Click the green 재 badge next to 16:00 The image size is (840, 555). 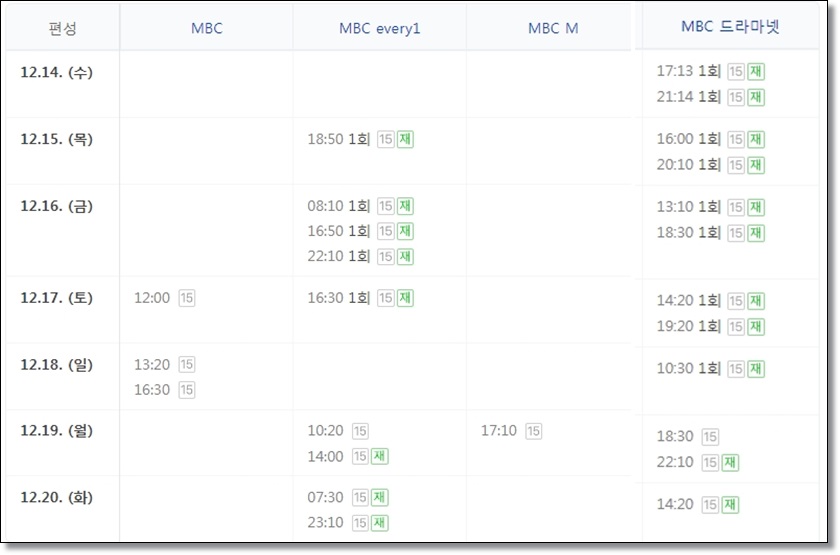pos(756,139)
